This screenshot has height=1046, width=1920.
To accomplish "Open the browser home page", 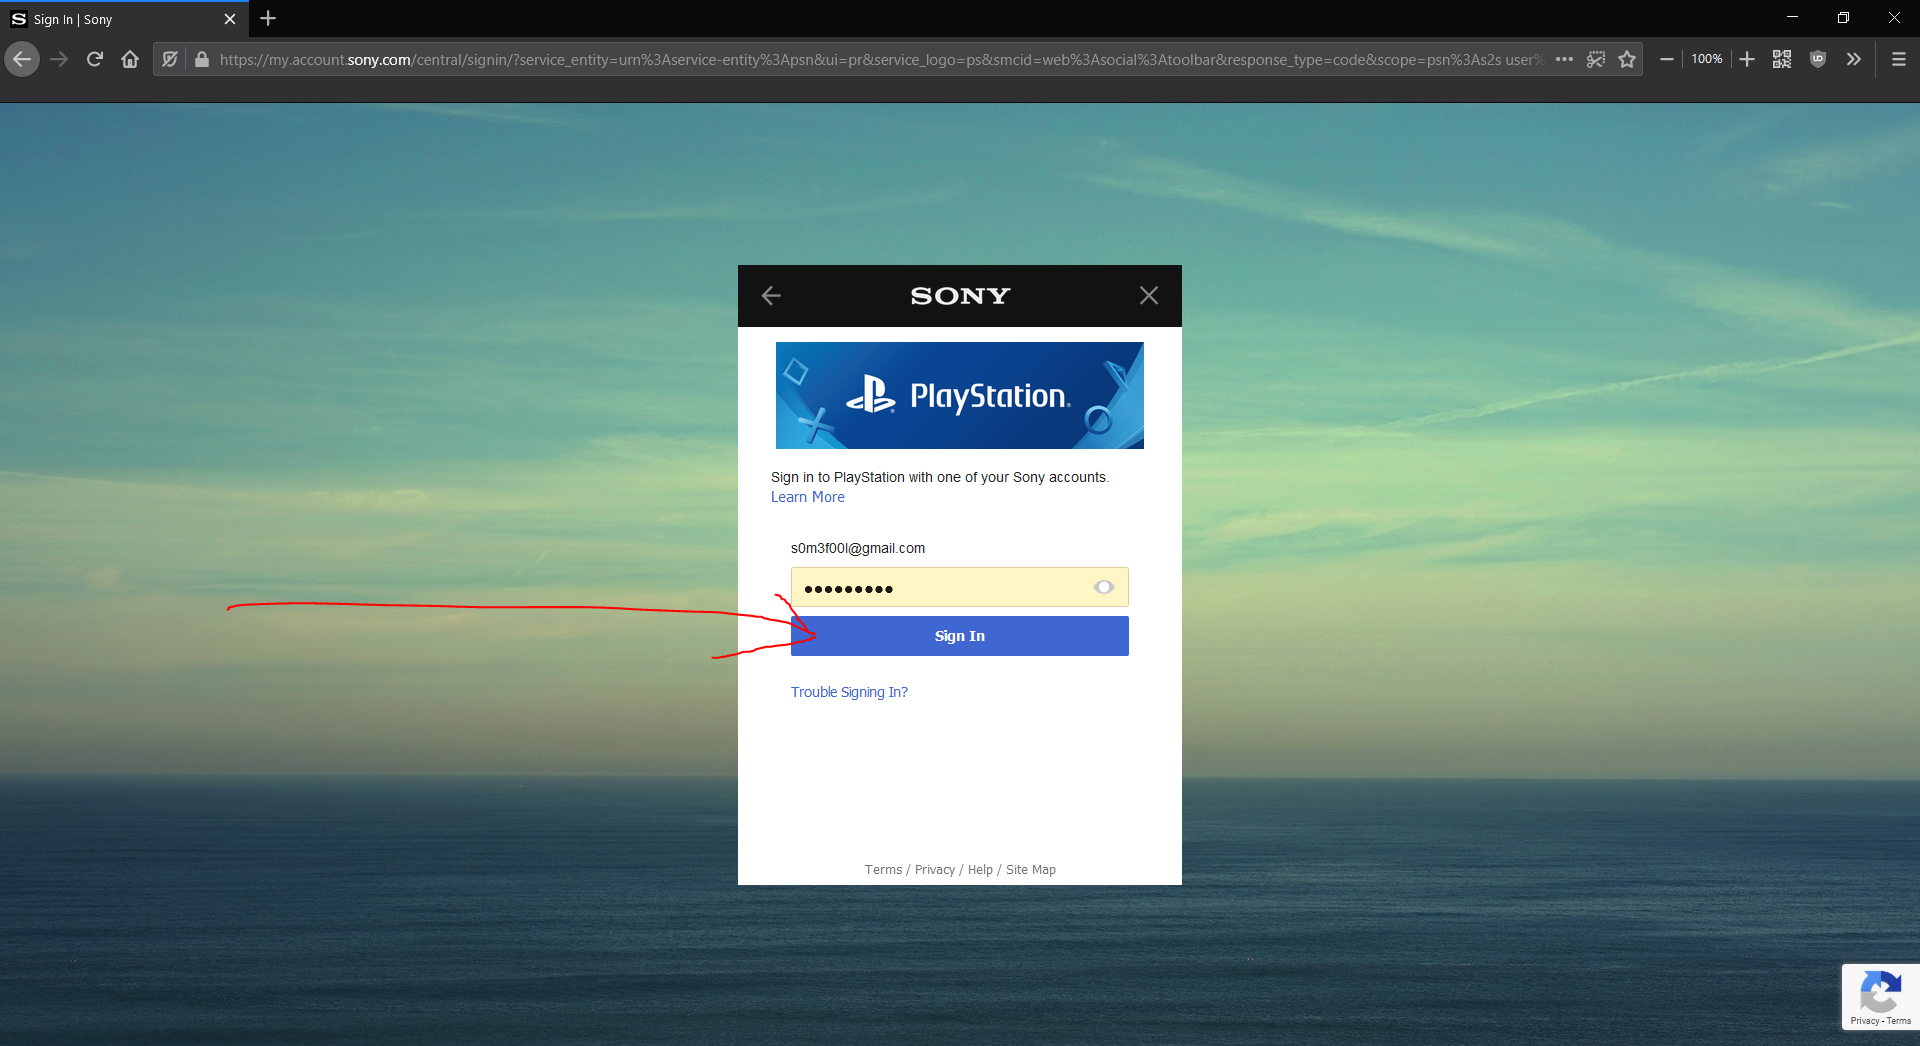I will (x=130, y=59).
